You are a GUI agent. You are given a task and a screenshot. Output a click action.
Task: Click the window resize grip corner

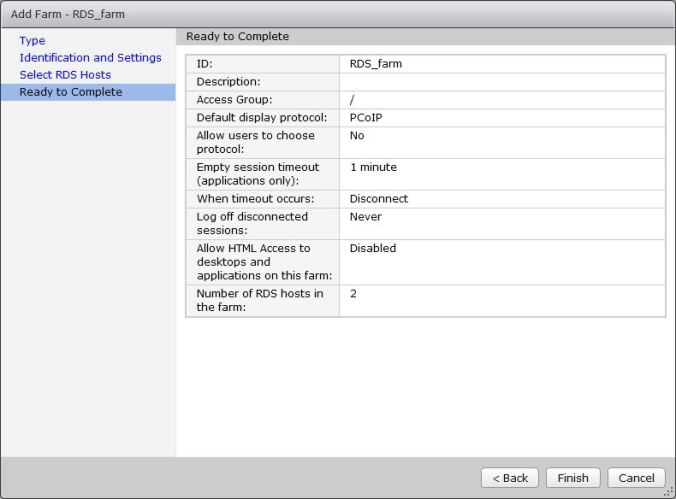click(669, 492)
